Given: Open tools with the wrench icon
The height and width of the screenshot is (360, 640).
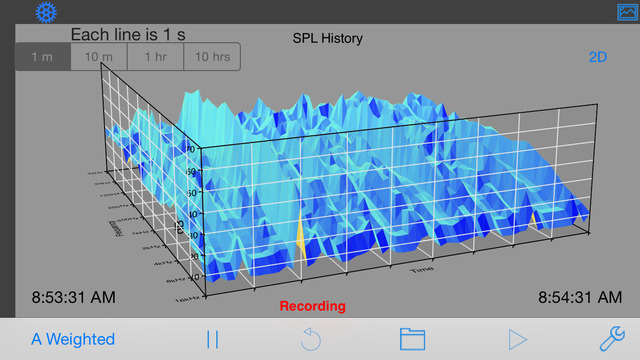Looking at the screenshot, I should click(x=612, y=338).
